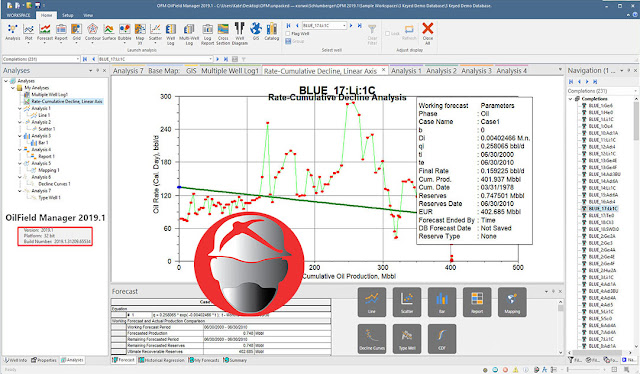
Task: Launch the GIS globe tool
Action: click(256, 32)
